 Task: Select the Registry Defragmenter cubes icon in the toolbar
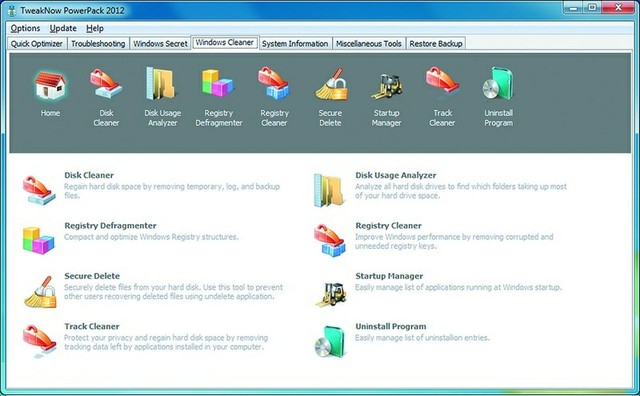pyautogui.click(x=218, y=97)
